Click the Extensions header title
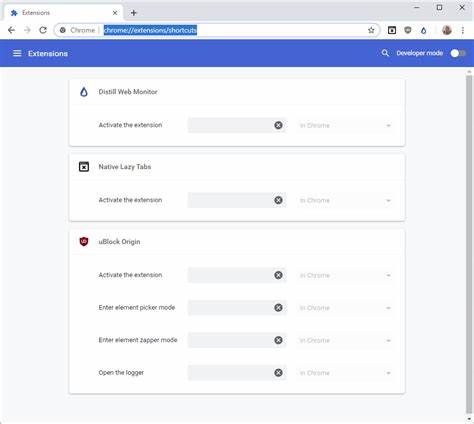Screen dimensions: 474x424 [48, 53]
